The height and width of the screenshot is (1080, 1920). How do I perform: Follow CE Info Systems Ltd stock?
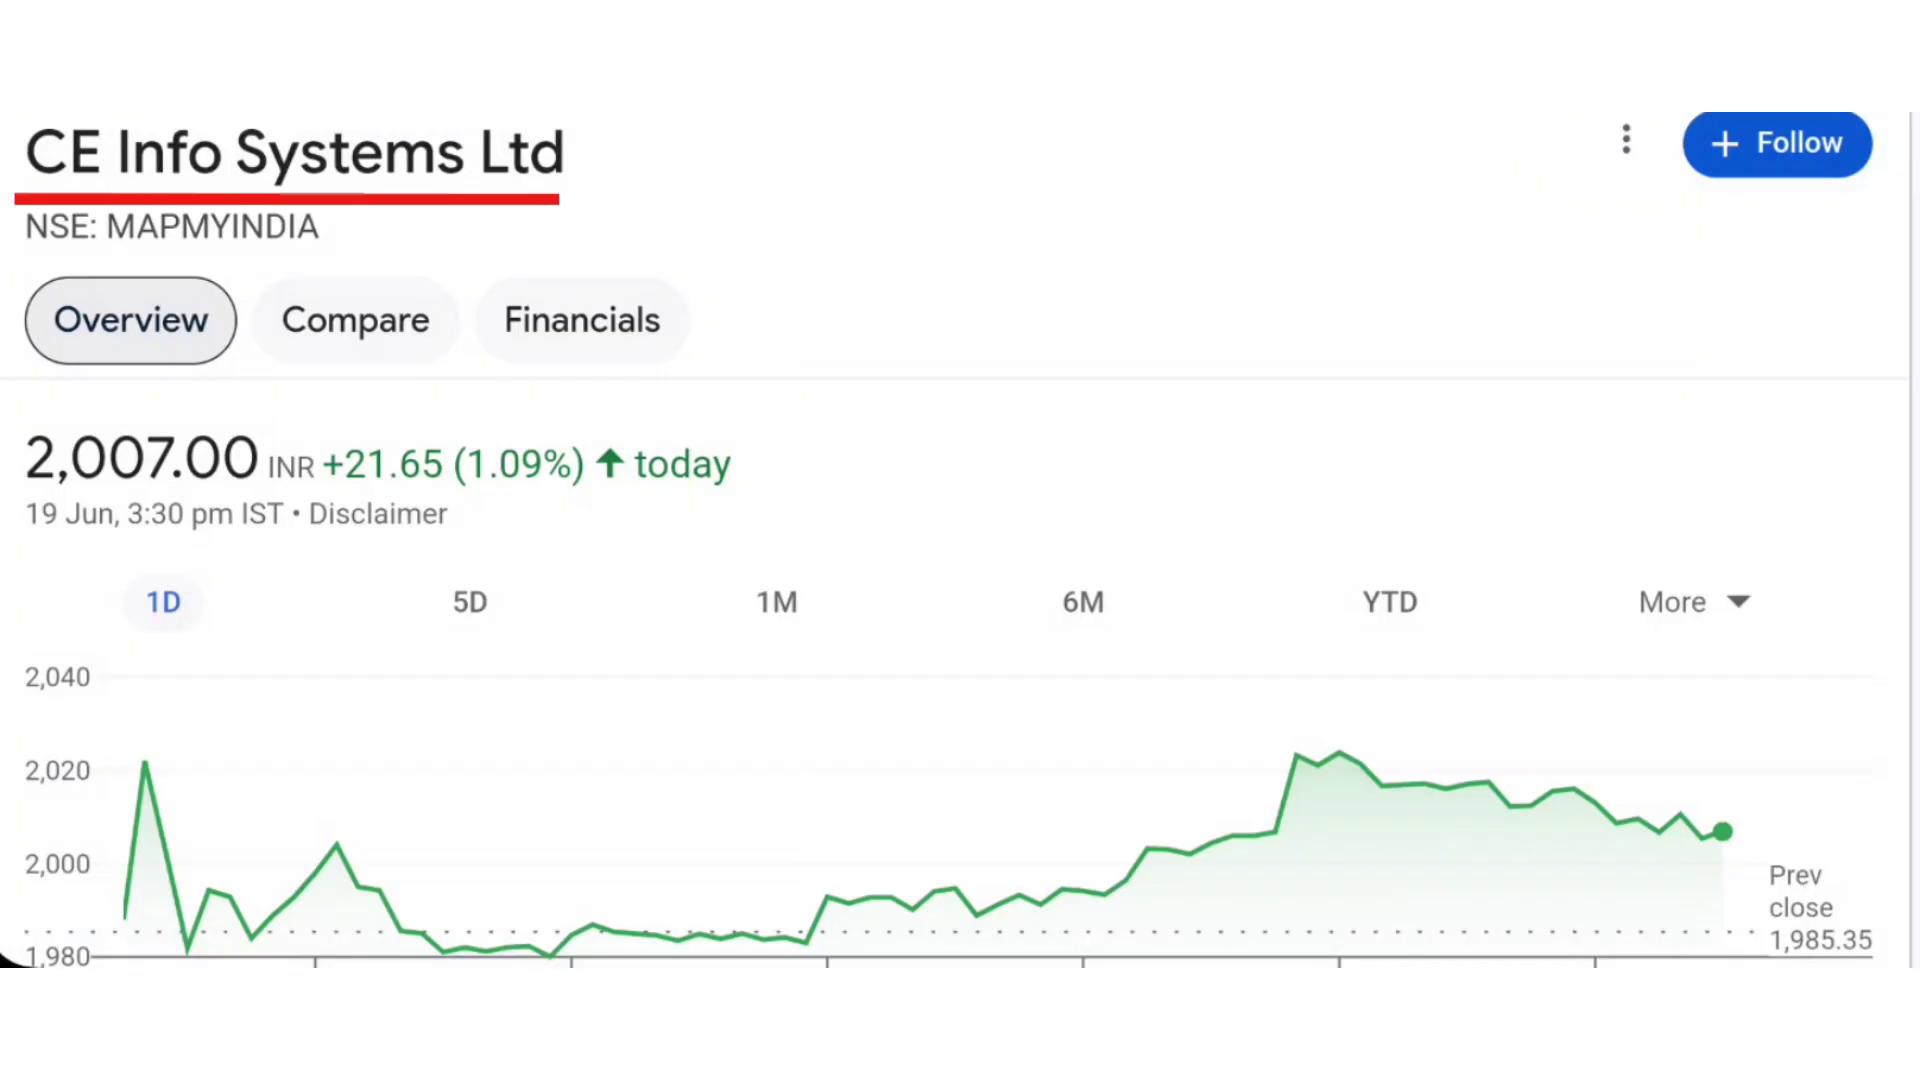(1777, 144)
